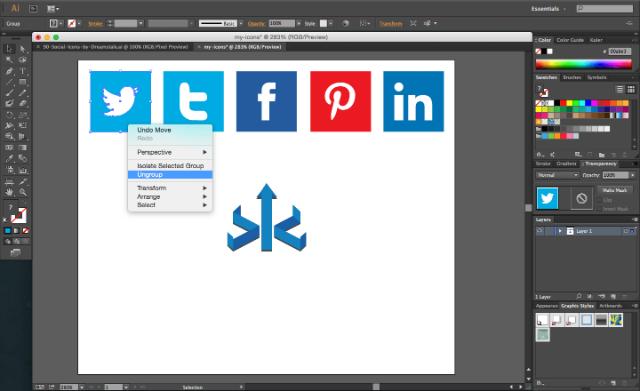Switch to the my-icons document tab
The height and width of the screenshot is (391, 640).
point(242,47)
